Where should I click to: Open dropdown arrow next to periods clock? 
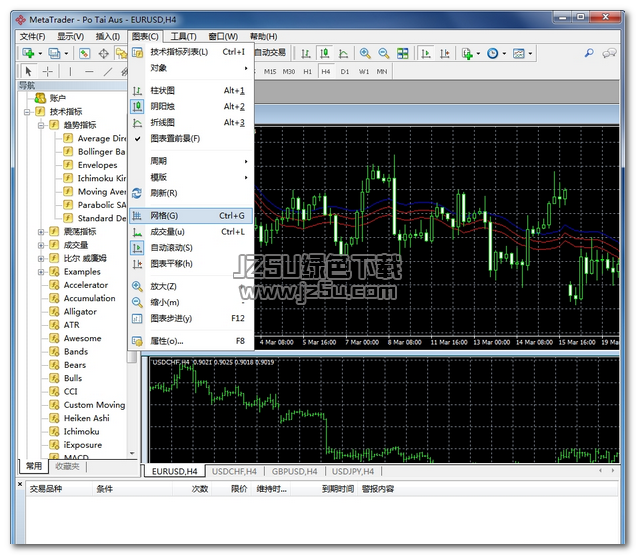tap(504, 53)
